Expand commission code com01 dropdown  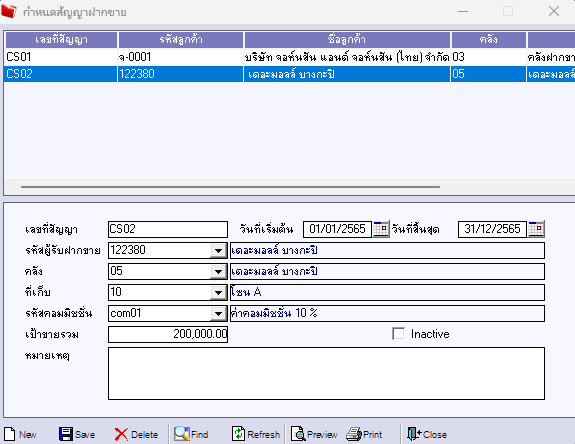point(219,313)
